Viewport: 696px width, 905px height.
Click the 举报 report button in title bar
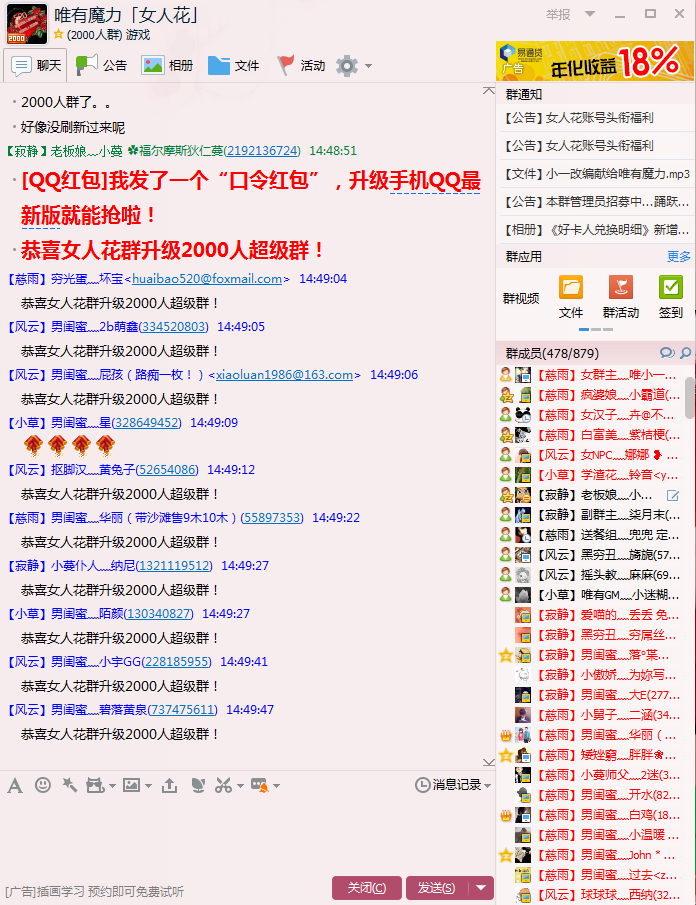click(x=558, y=15)
